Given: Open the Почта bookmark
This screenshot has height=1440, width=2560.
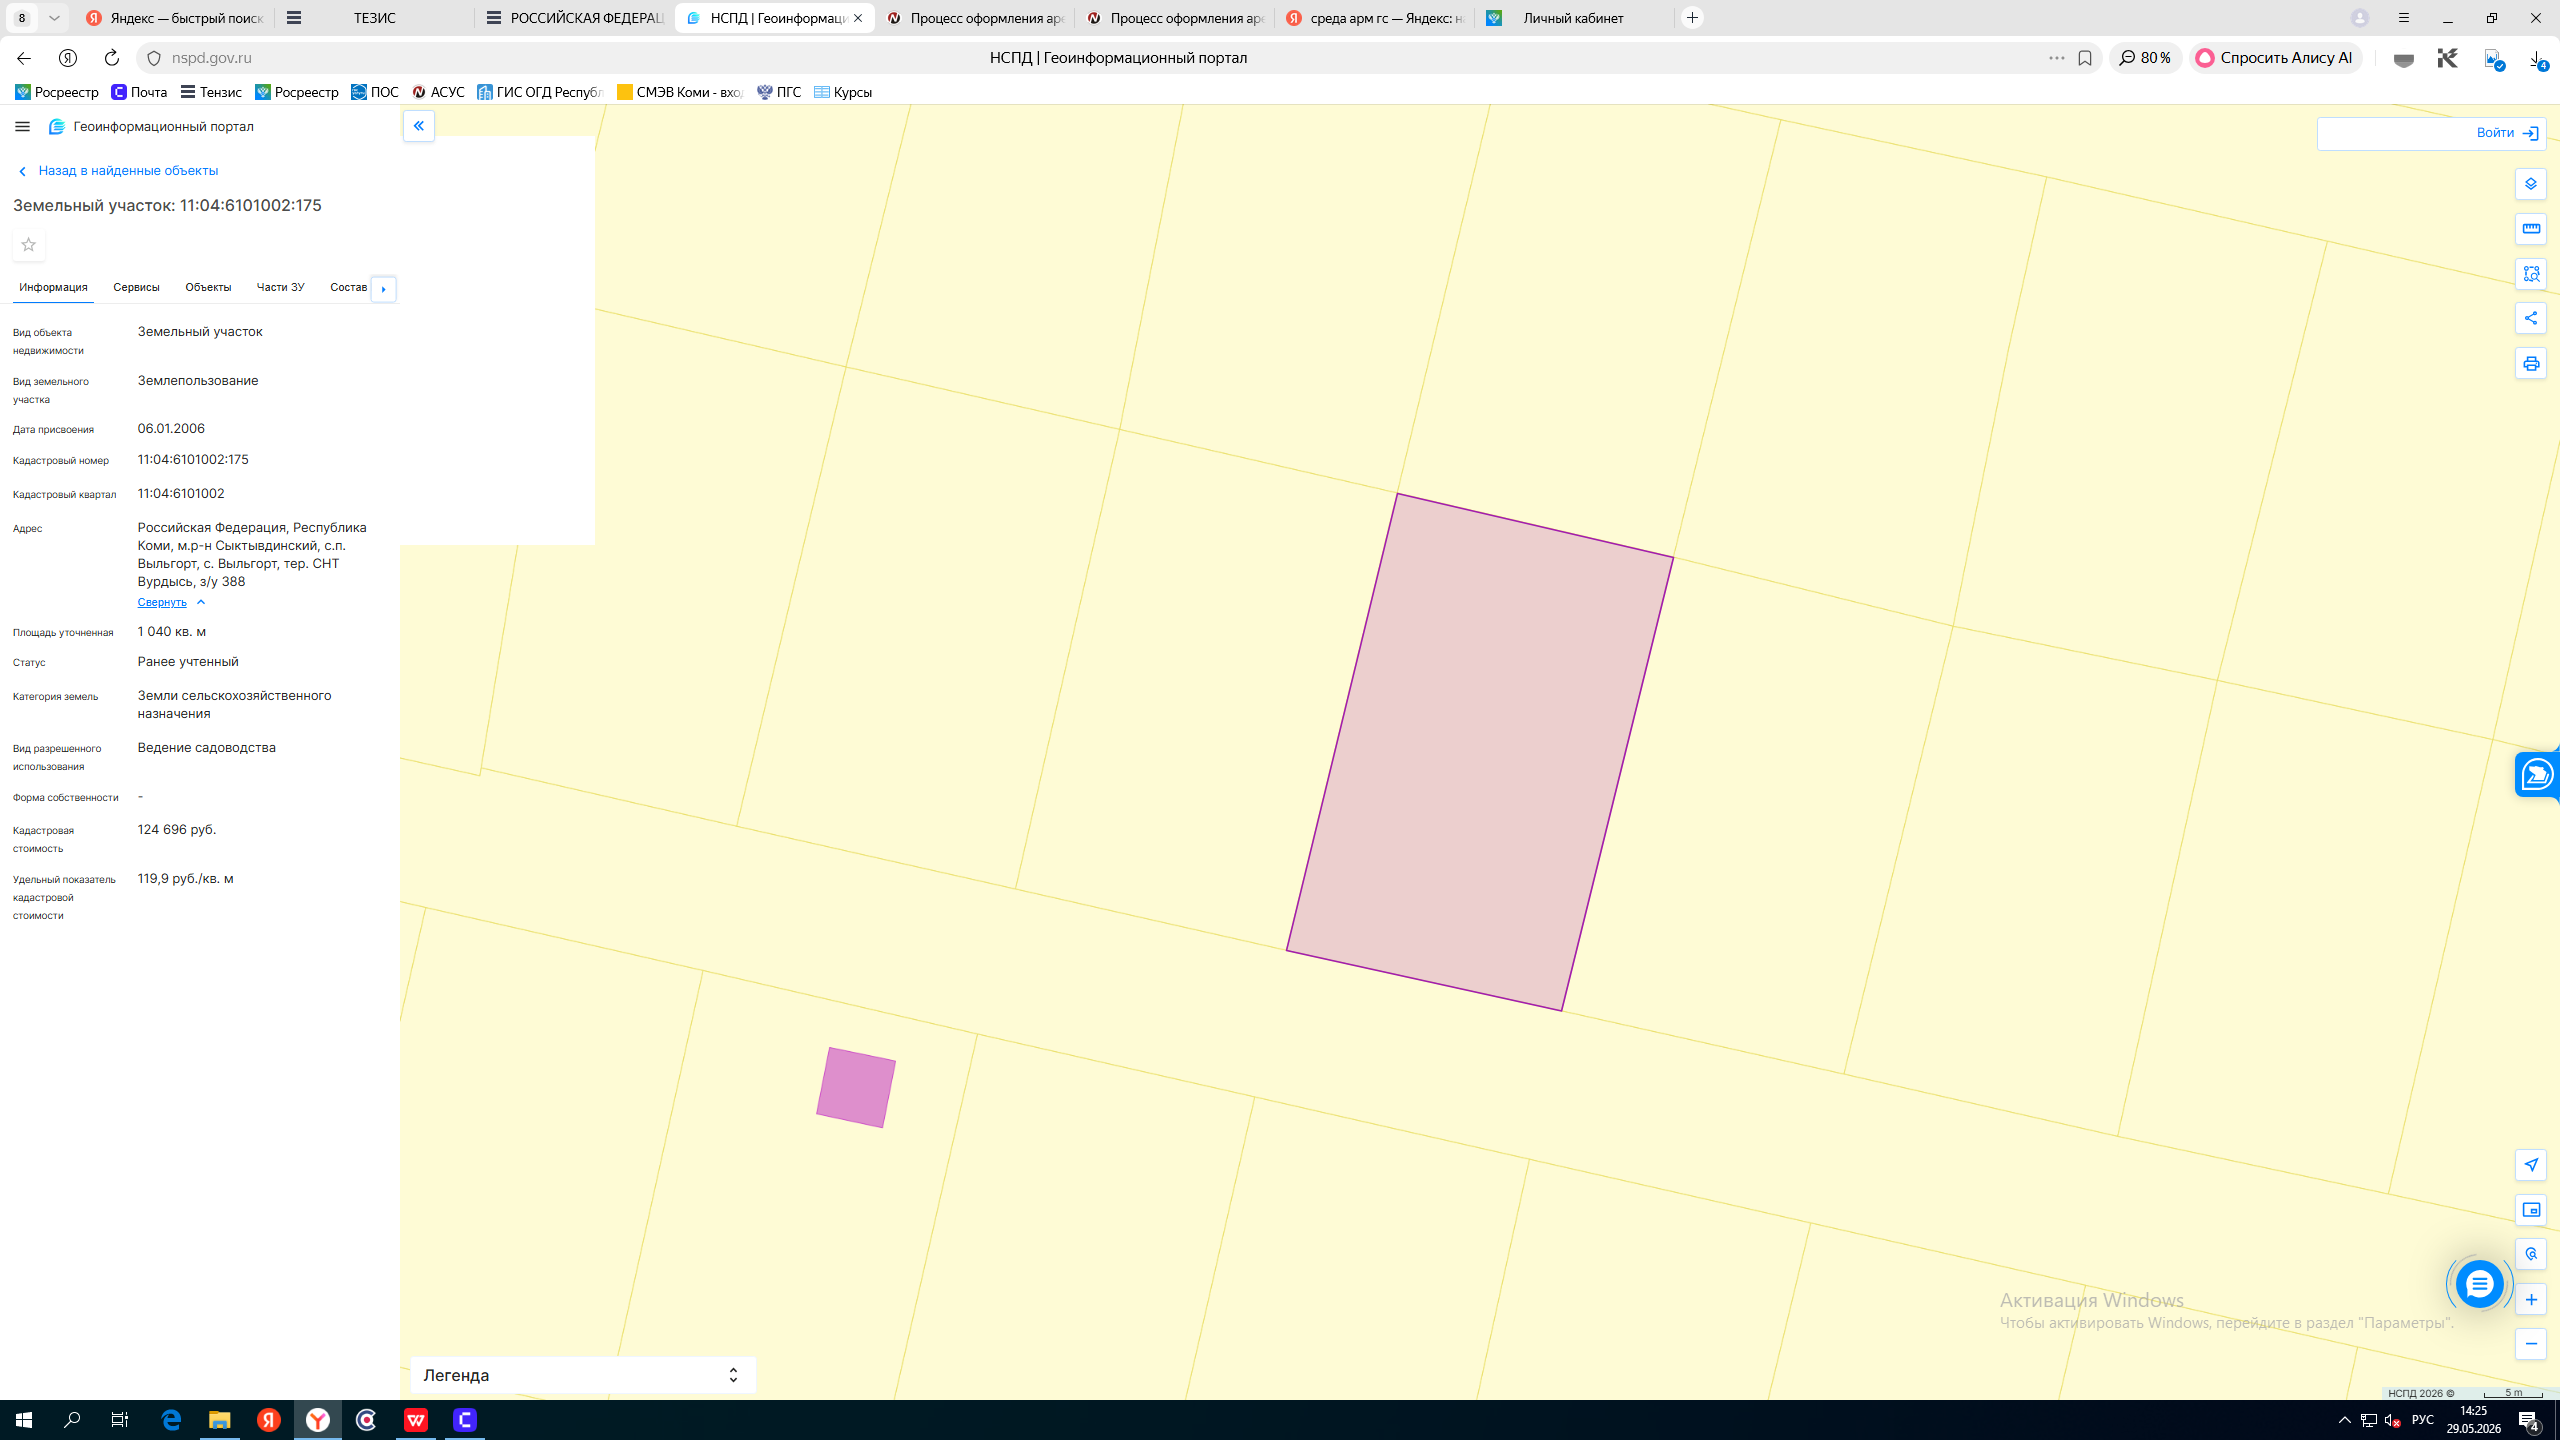Looking at the screenshot, I should (x=139, y=92).
